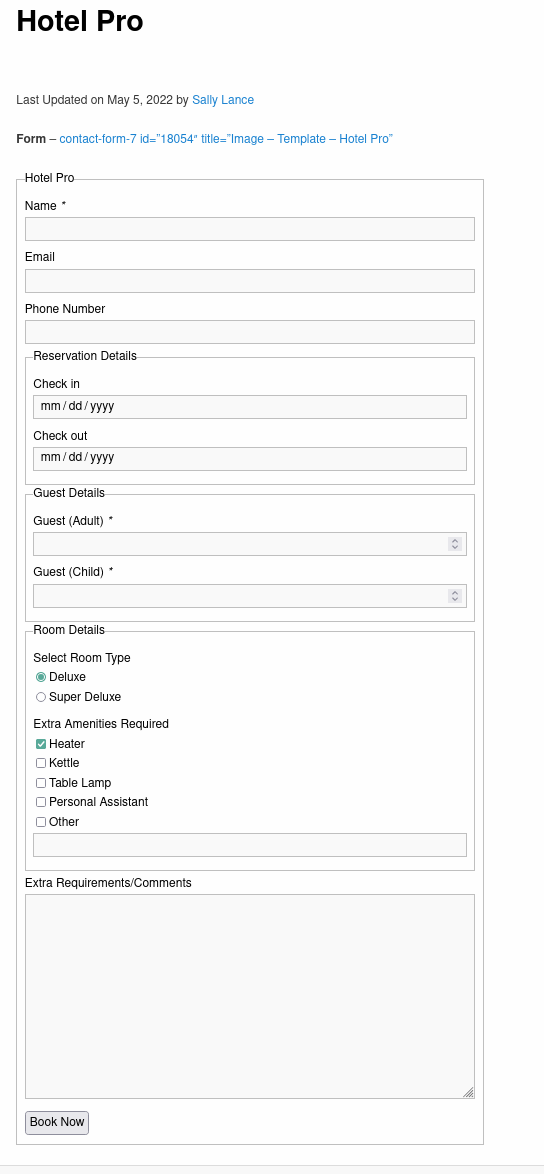Image resolution: width=544 pixels, height=1174 pixels.
Task: Click the Extra Requirements/Comments textarea
Action: (x=250, y=997)
